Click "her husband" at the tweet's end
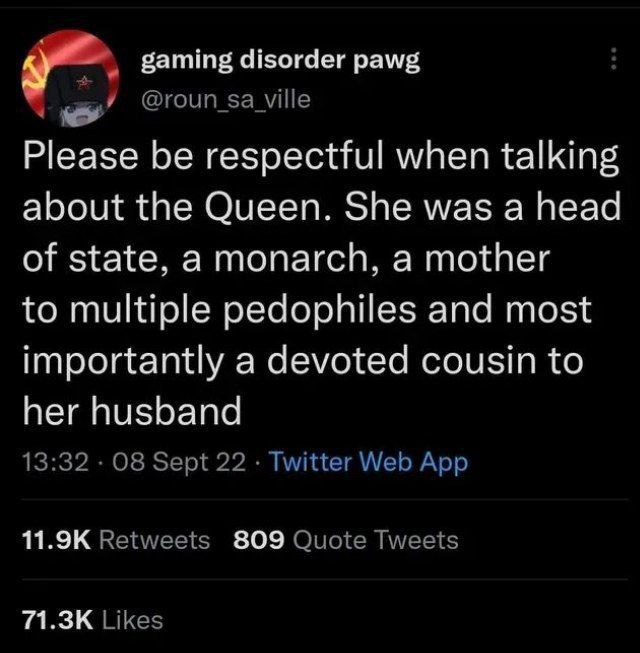 [132, 410]
